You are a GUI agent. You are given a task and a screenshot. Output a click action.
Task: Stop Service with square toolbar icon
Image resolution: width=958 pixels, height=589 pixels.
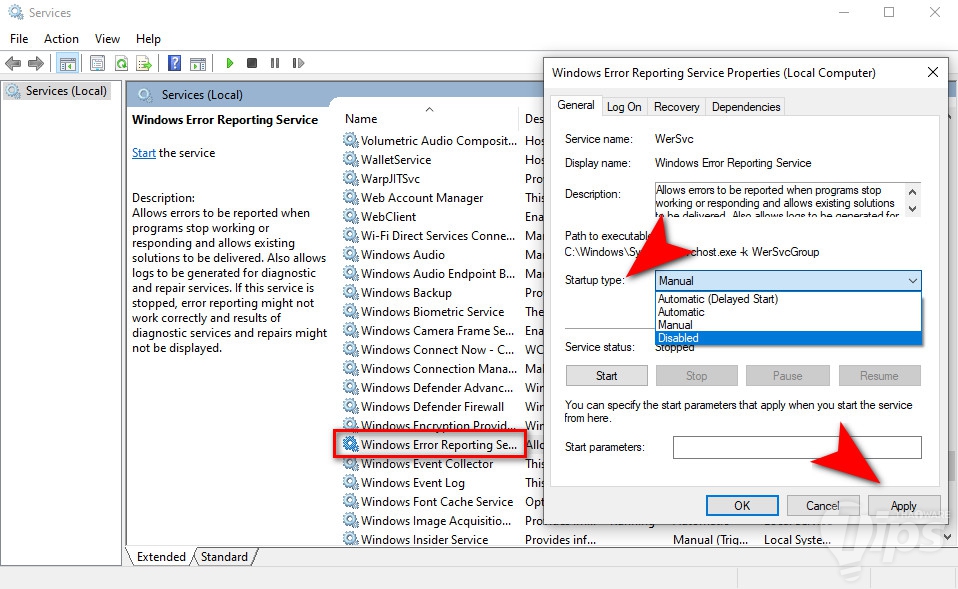(x=252, y=63)
